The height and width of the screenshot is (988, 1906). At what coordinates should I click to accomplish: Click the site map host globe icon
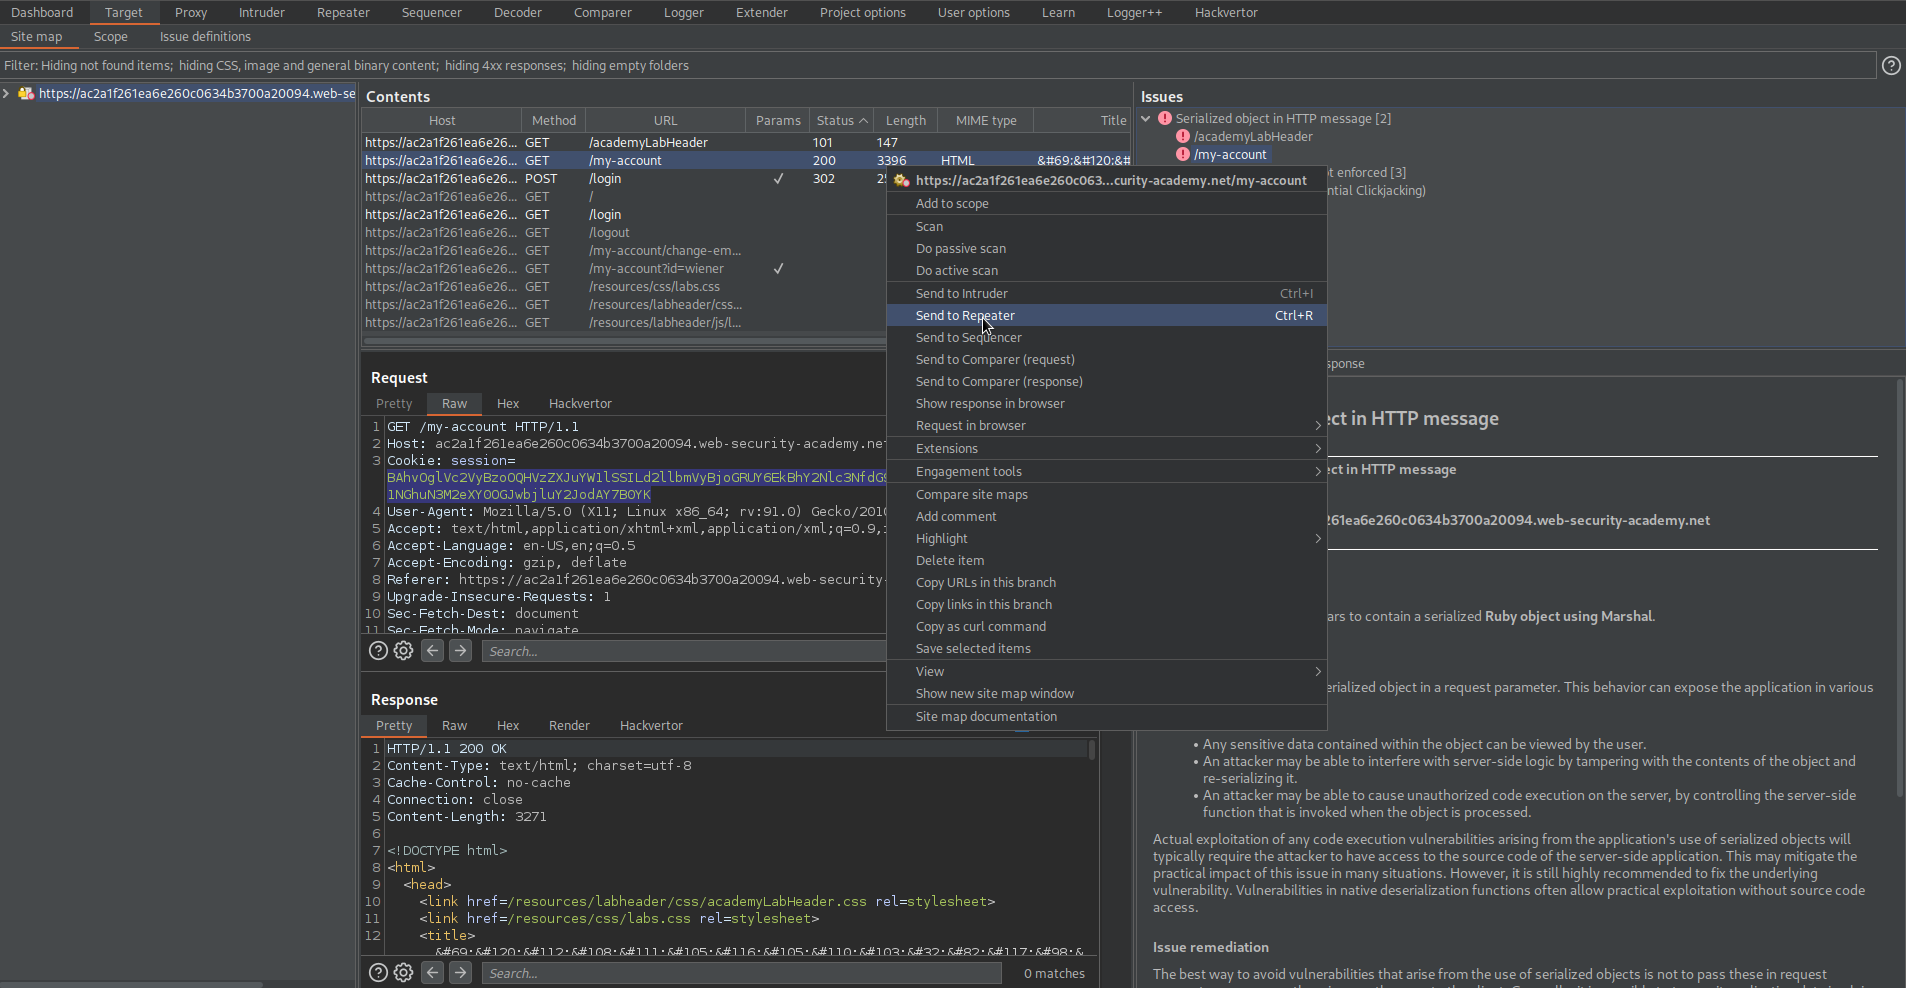tap(26, 93)
